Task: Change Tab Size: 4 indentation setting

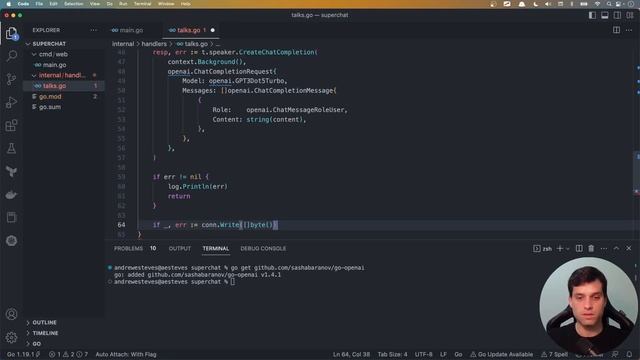Action: (x=392, y=354)
